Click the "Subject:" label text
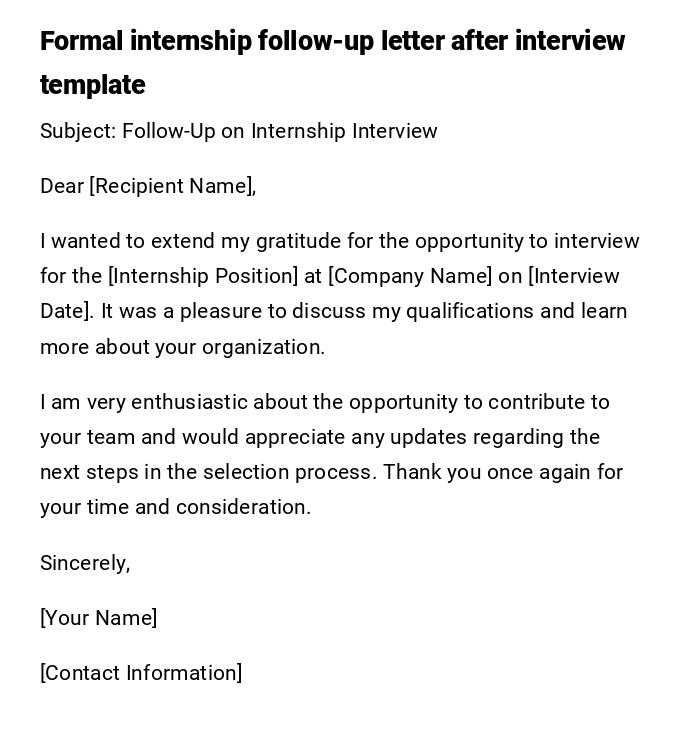700x735 pixels. click(x=78, y=131)
